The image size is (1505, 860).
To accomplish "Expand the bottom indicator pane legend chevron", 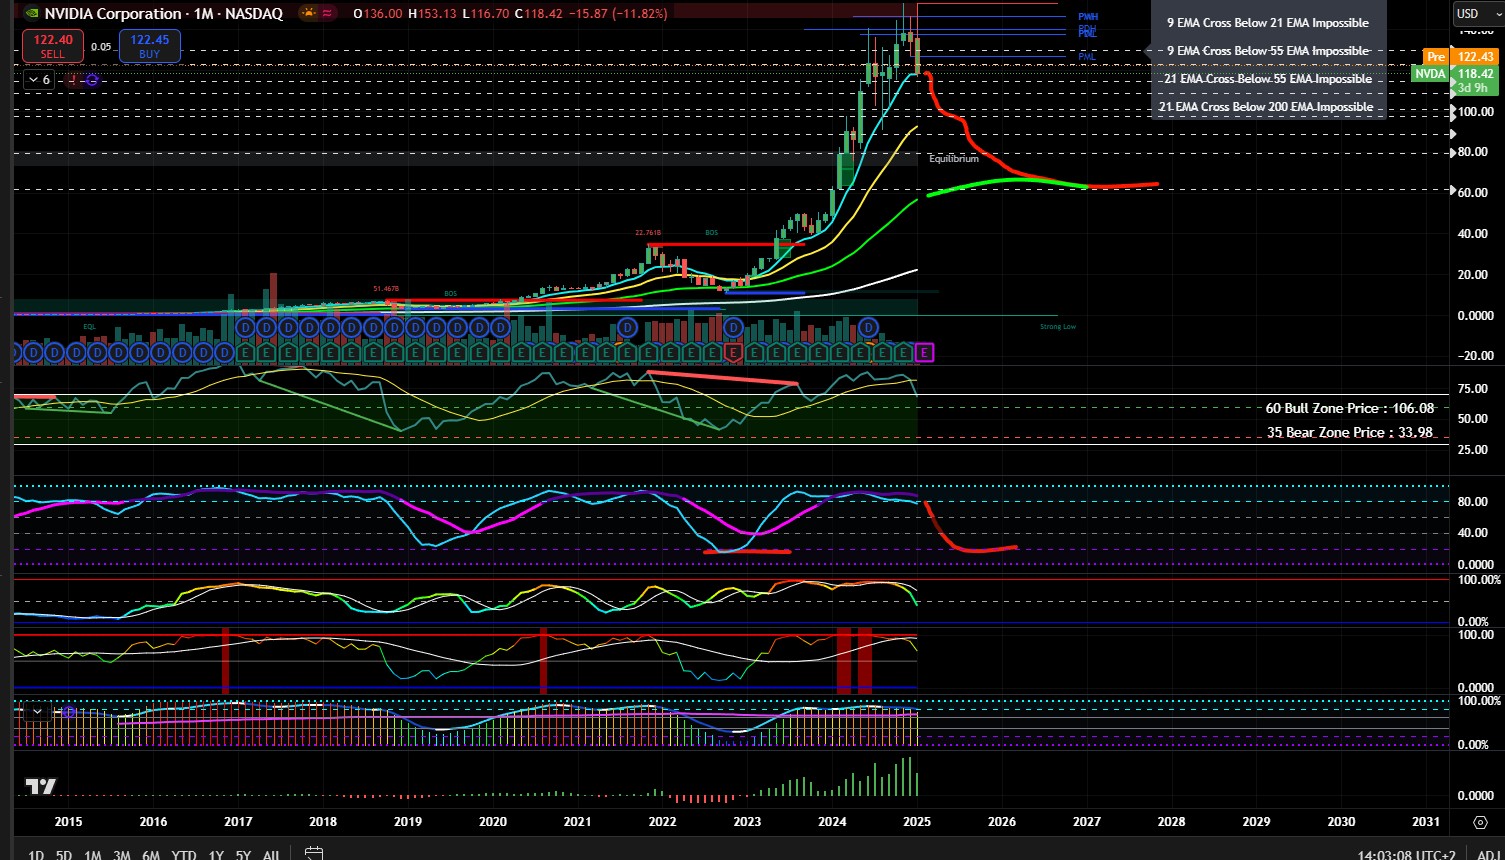I will [x=37, y=712].
